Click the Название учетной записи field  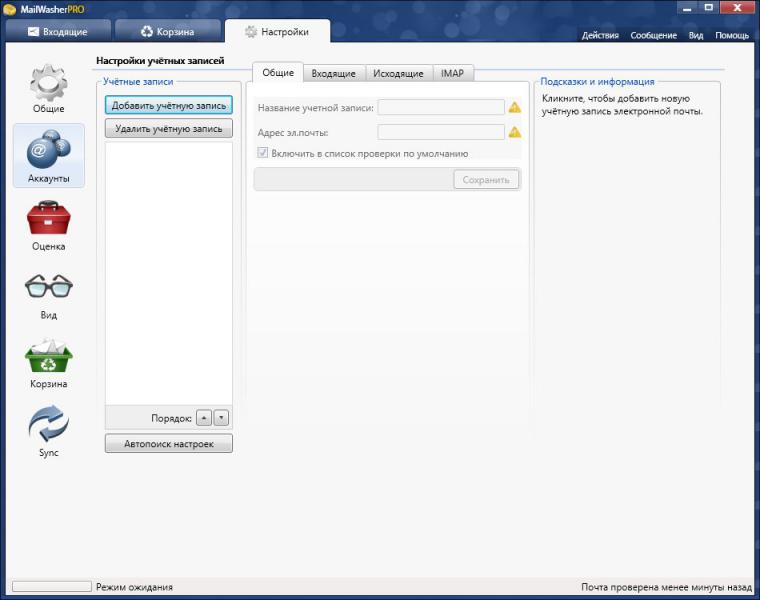pos(441,107)
